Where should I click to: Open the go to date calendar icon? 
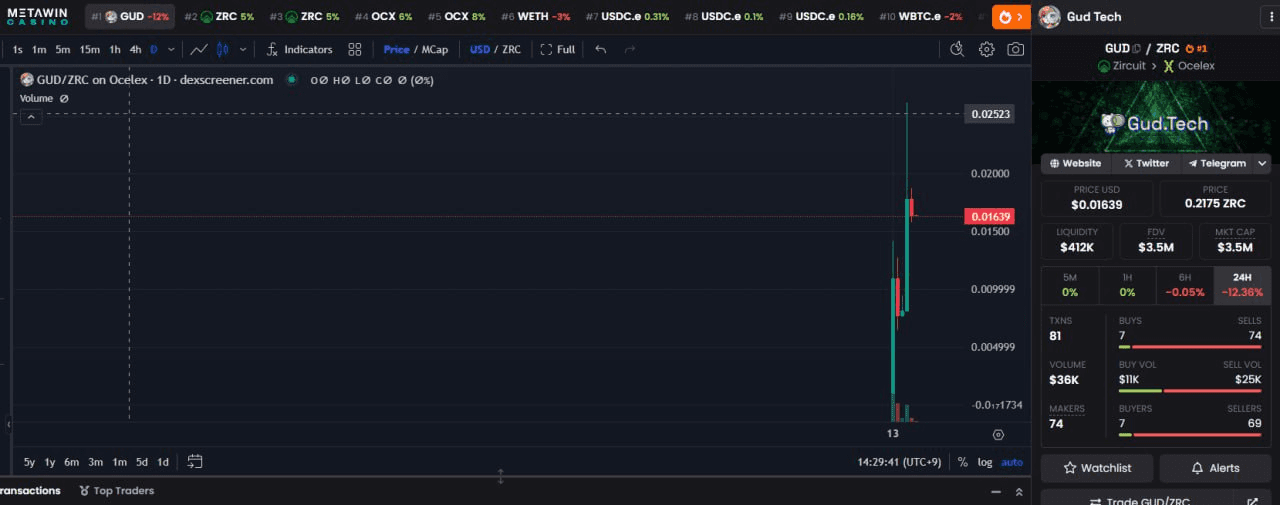point(195,462)
